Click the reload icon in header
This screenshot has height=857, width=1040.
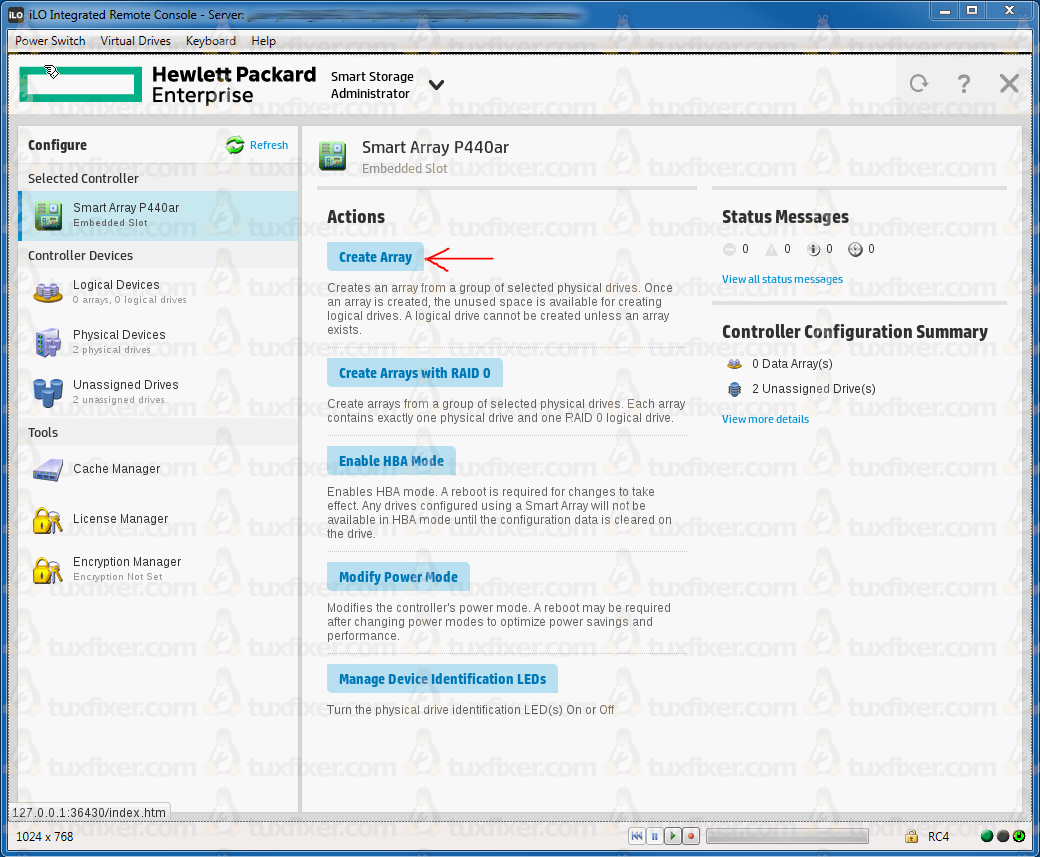tap(918, 84)
